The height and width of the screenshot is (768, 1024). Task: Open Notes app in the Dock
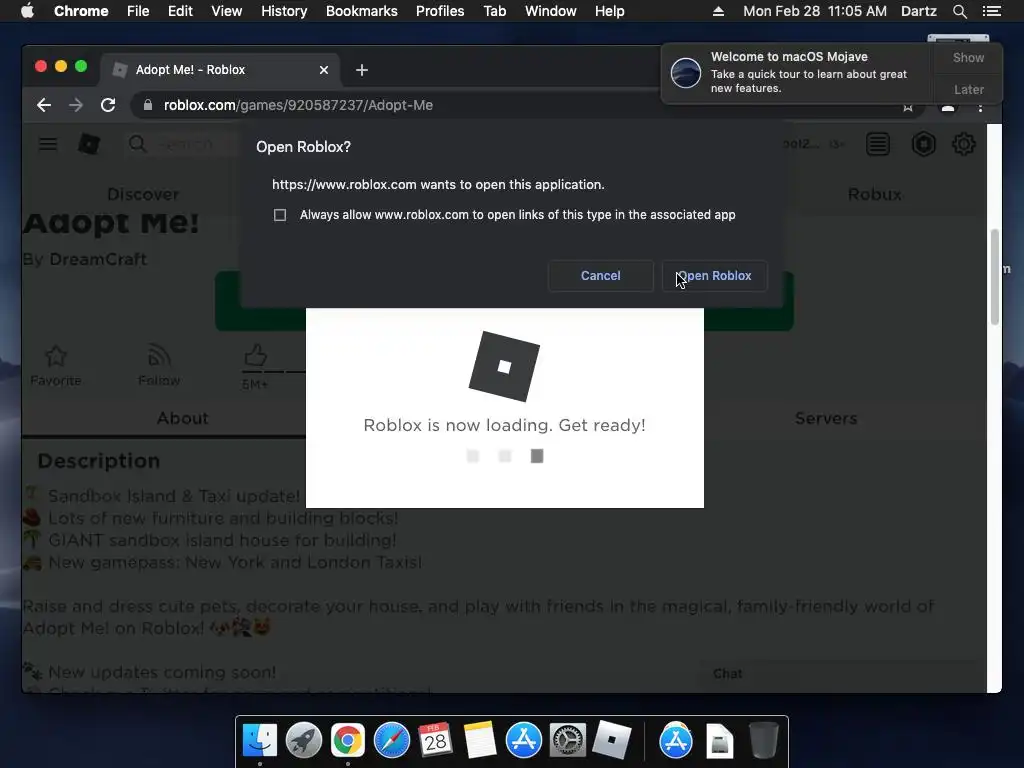pos(479,741)
